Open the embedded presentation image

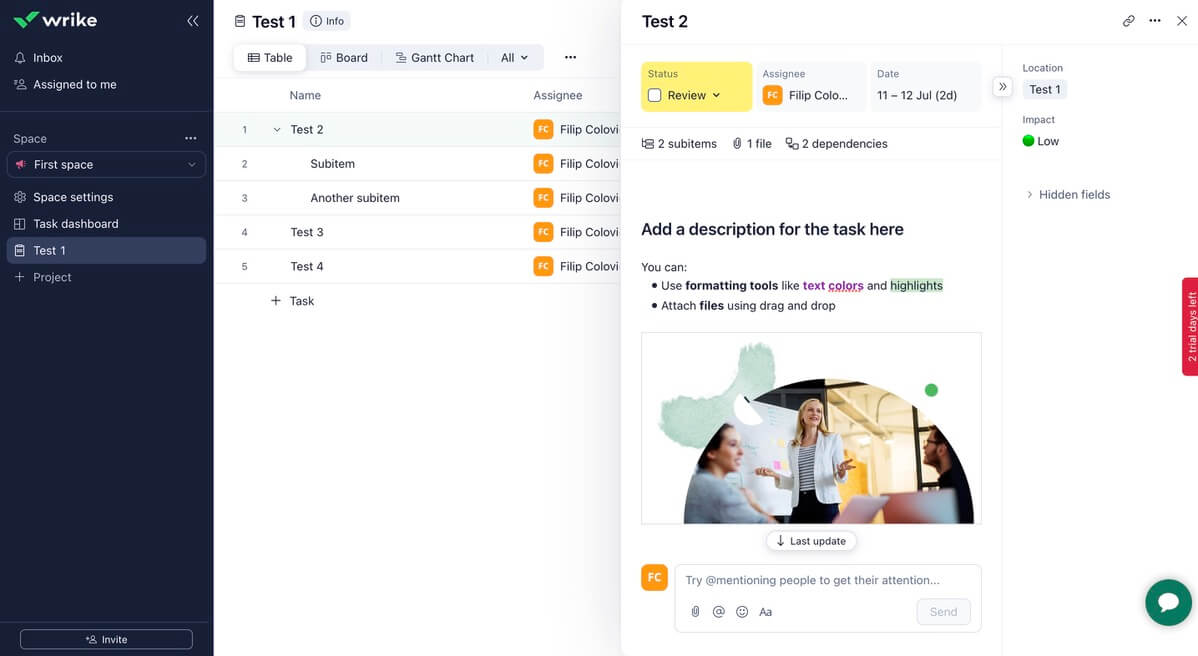tap(811, 428)
